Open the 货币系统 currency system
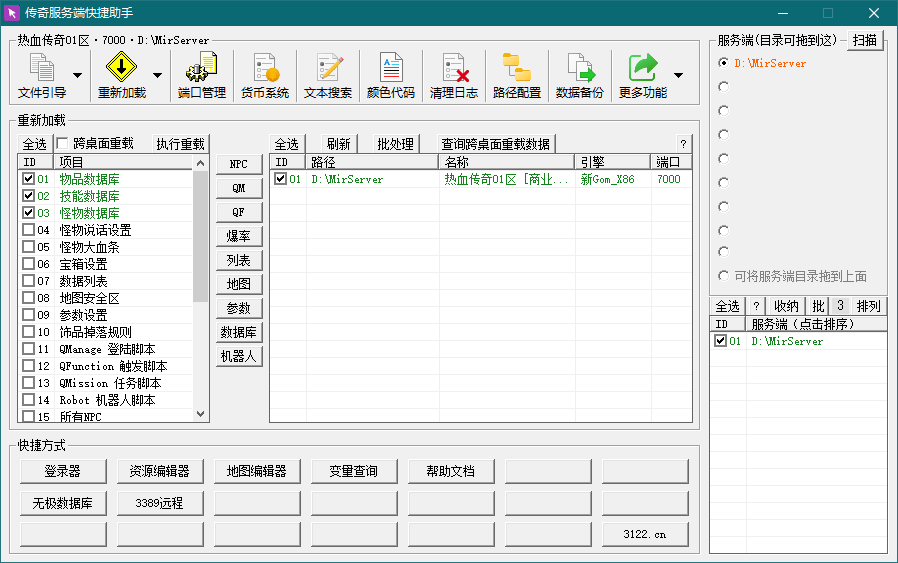Image resolution: width=898 pixels, height=563 pixels. coord(265,76)
